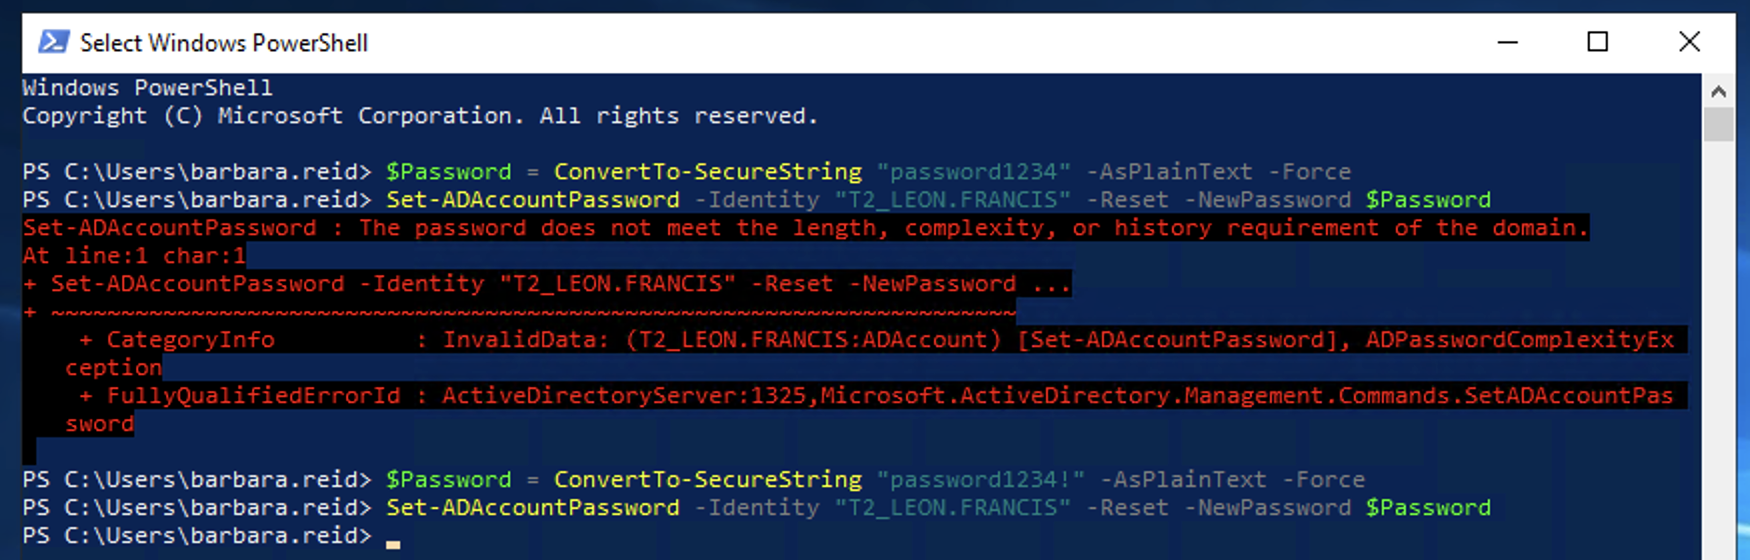The width and height of the screenshot is (1750, 560).
Task: Click the FullyQualifiedErrorId error line
Action: (253, 396)
